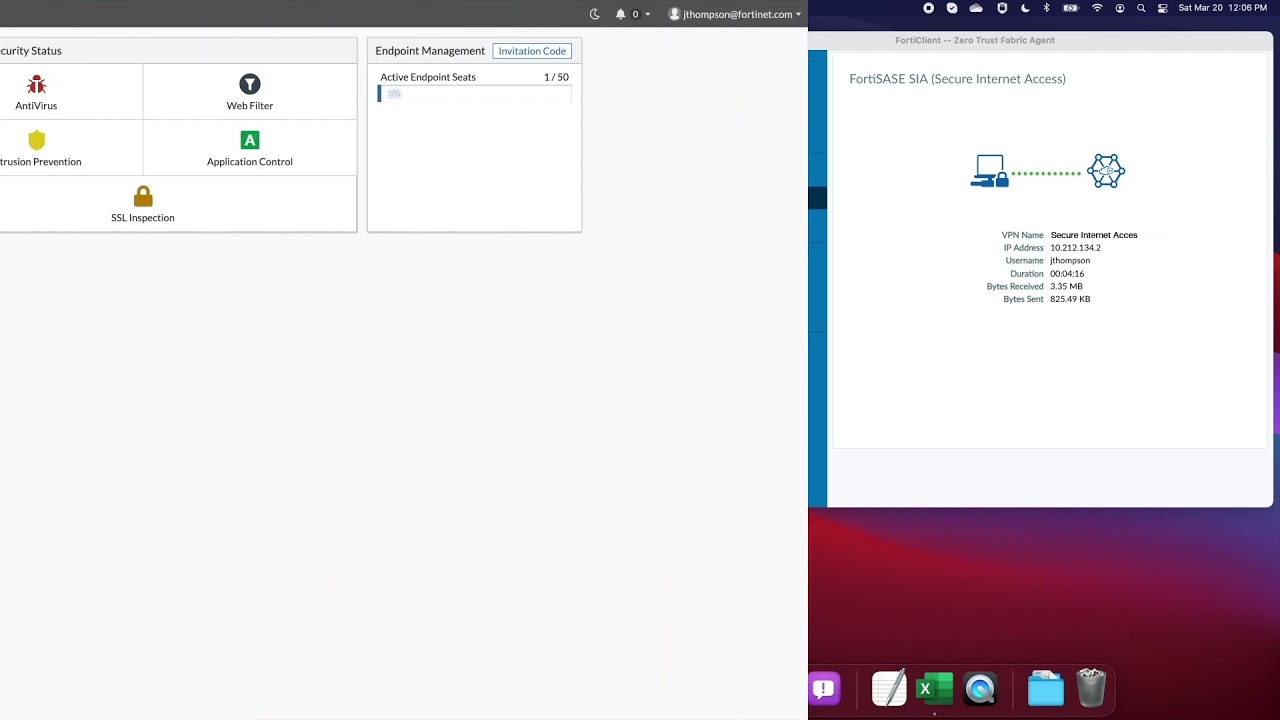Click the 1 / 50 seat count
The image size is (1280, 720).
pyautogui.click(x=556, y=77)
